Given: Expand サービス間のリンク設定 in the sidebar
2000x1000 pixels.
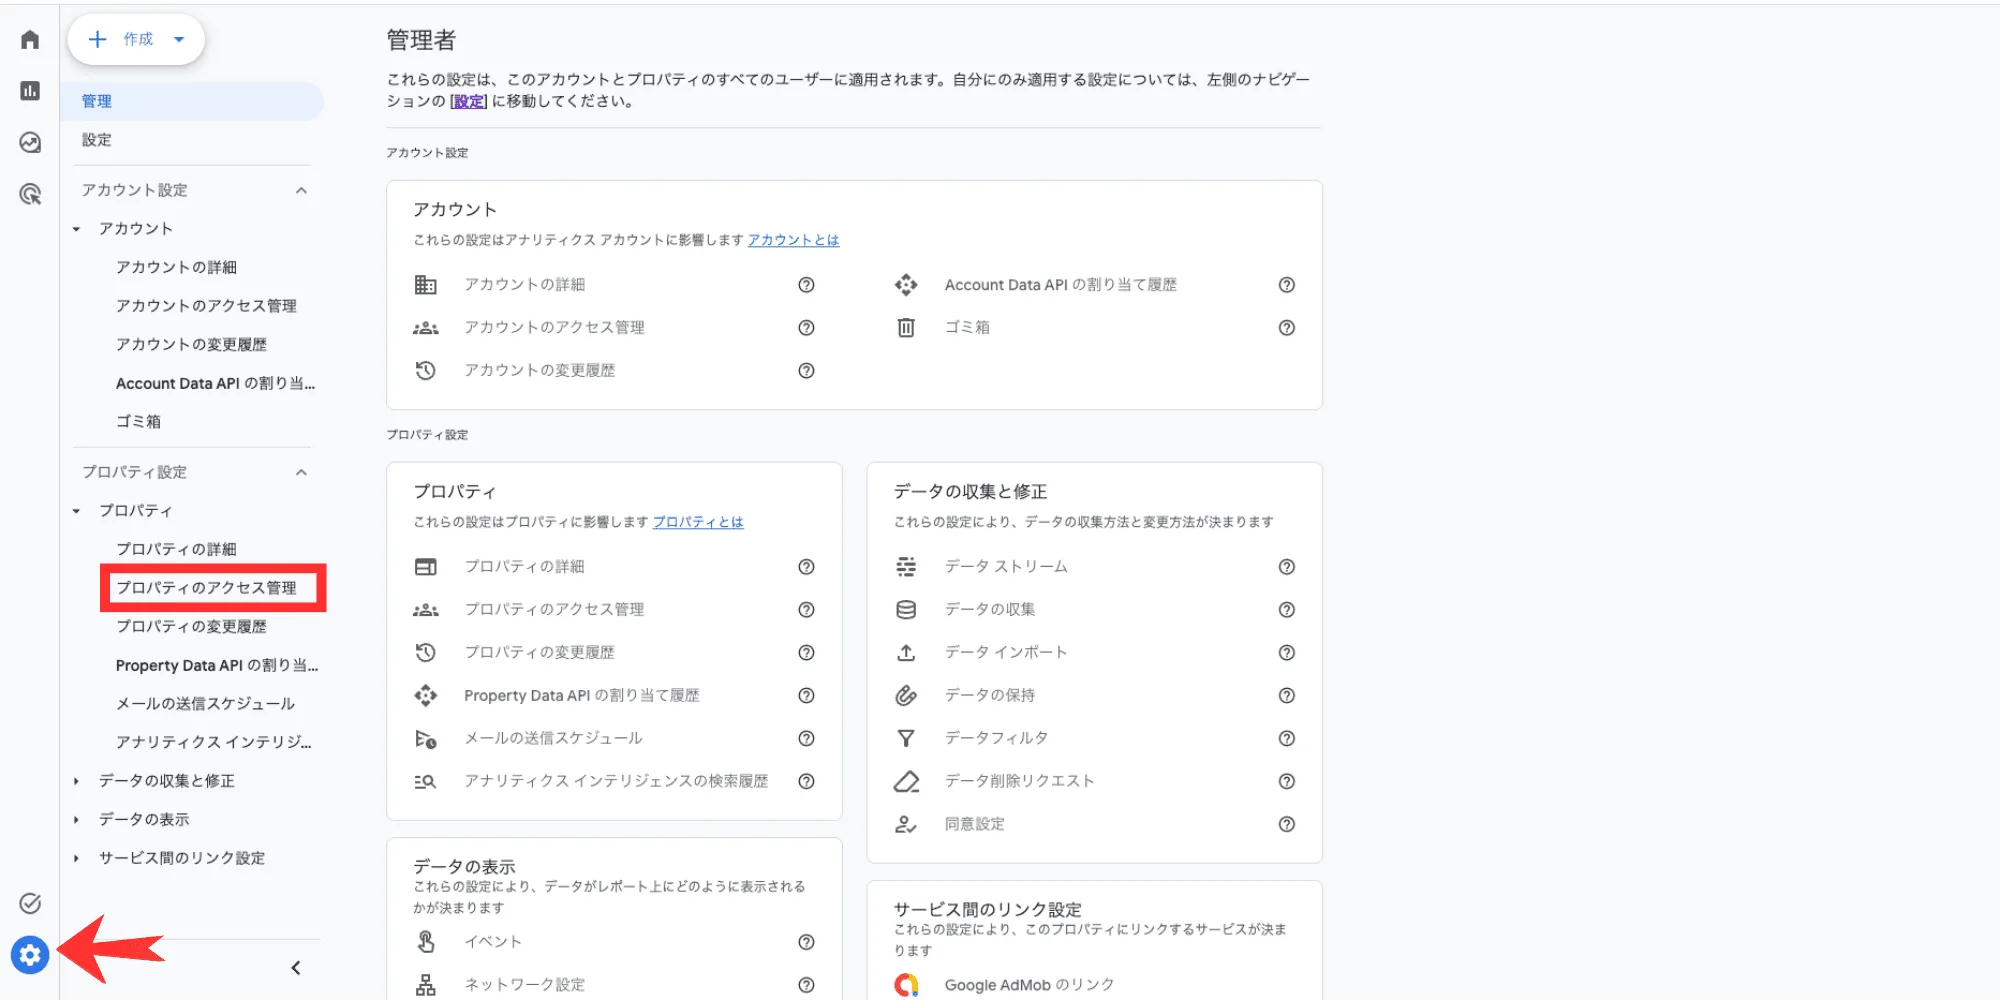Looking at the screenshot, I should click(x=76, y=858).
